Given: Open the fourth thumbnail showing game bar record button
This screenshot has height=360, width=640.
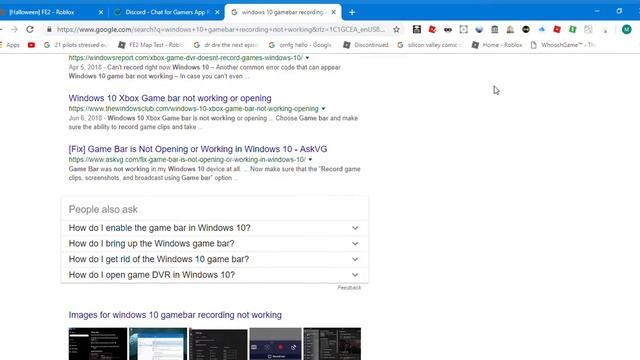Looking at the screenshot, I should click(x=275, y=344).
